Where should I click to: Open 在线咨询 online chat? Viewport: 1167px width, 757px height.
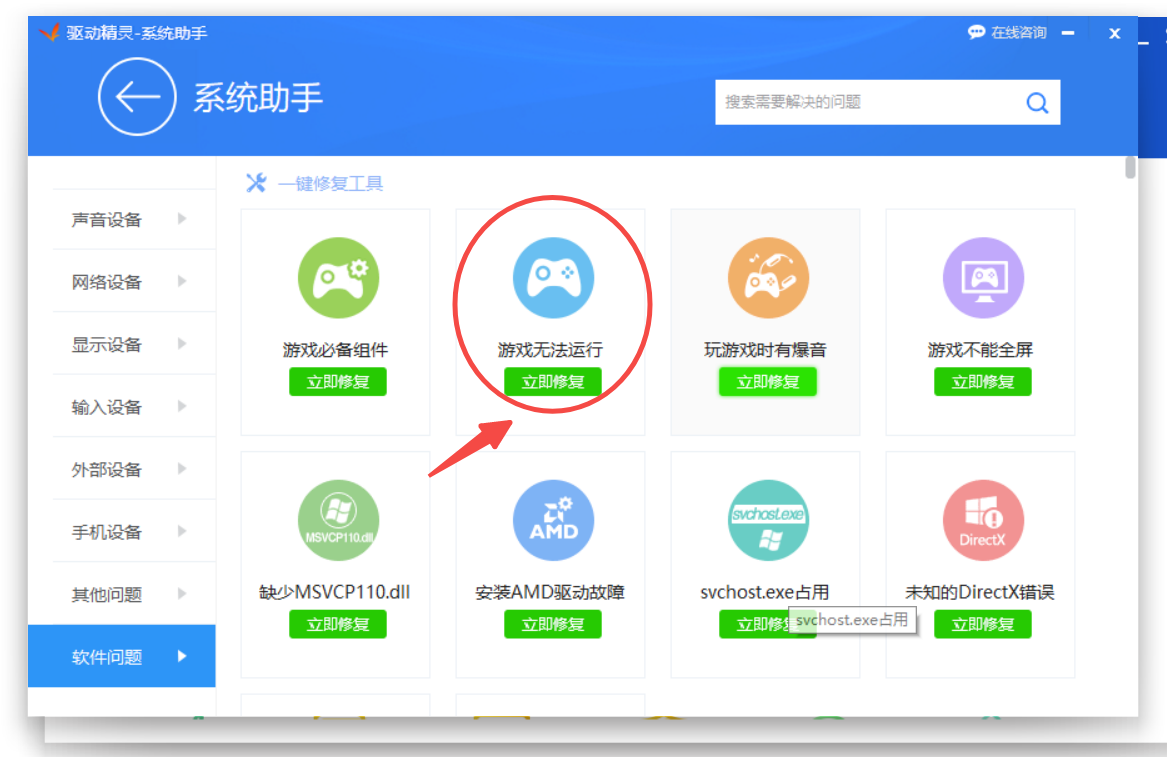click(1007, 33)
